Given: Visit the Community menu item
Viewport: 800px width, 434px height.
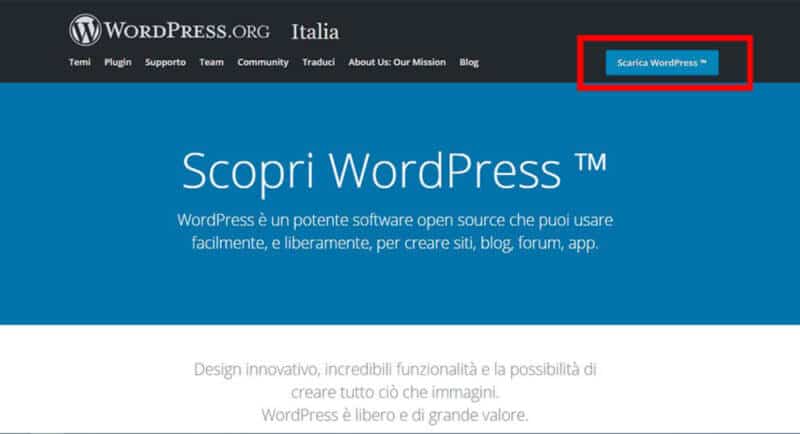Looking at the screenshot, I should click(263, 62).
